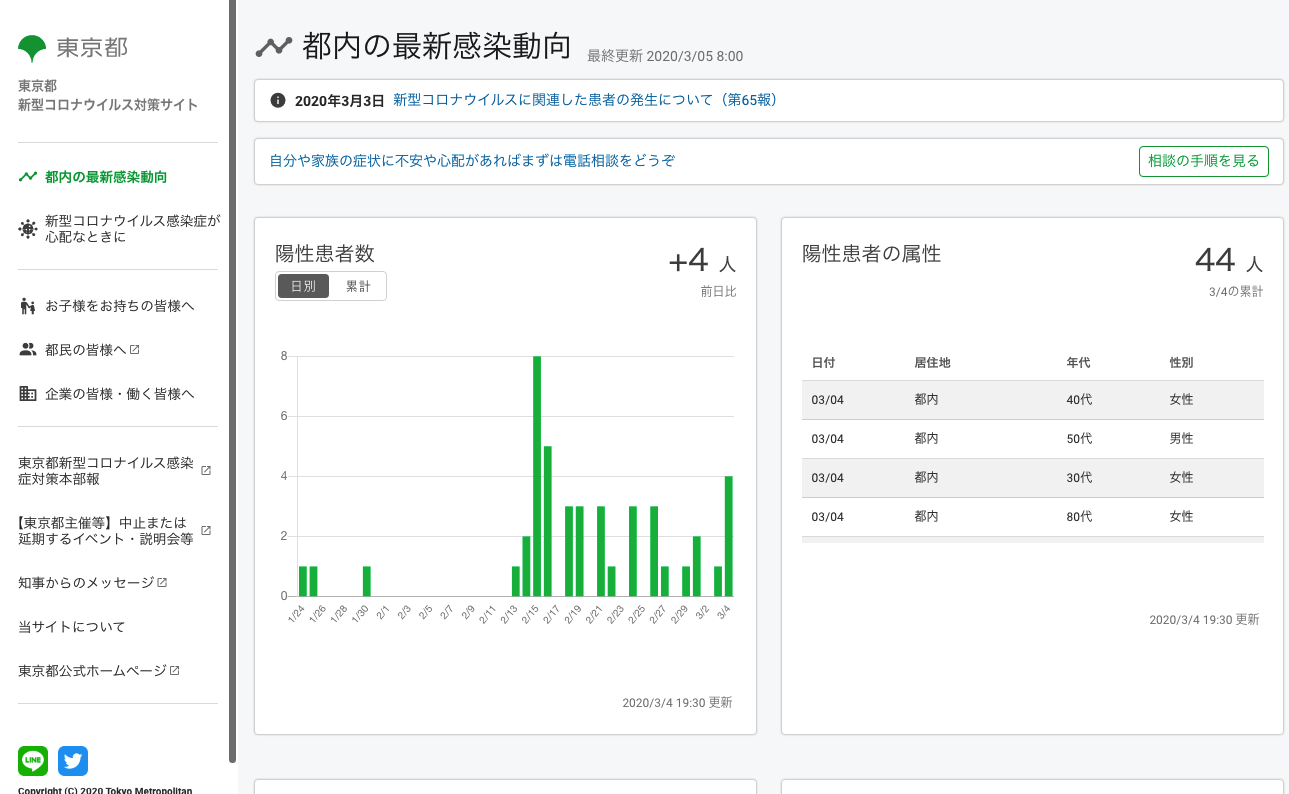Open 東京都公式ホームページ external link
This screenshot has width=1289, height=794.
(x=98, y=671)
